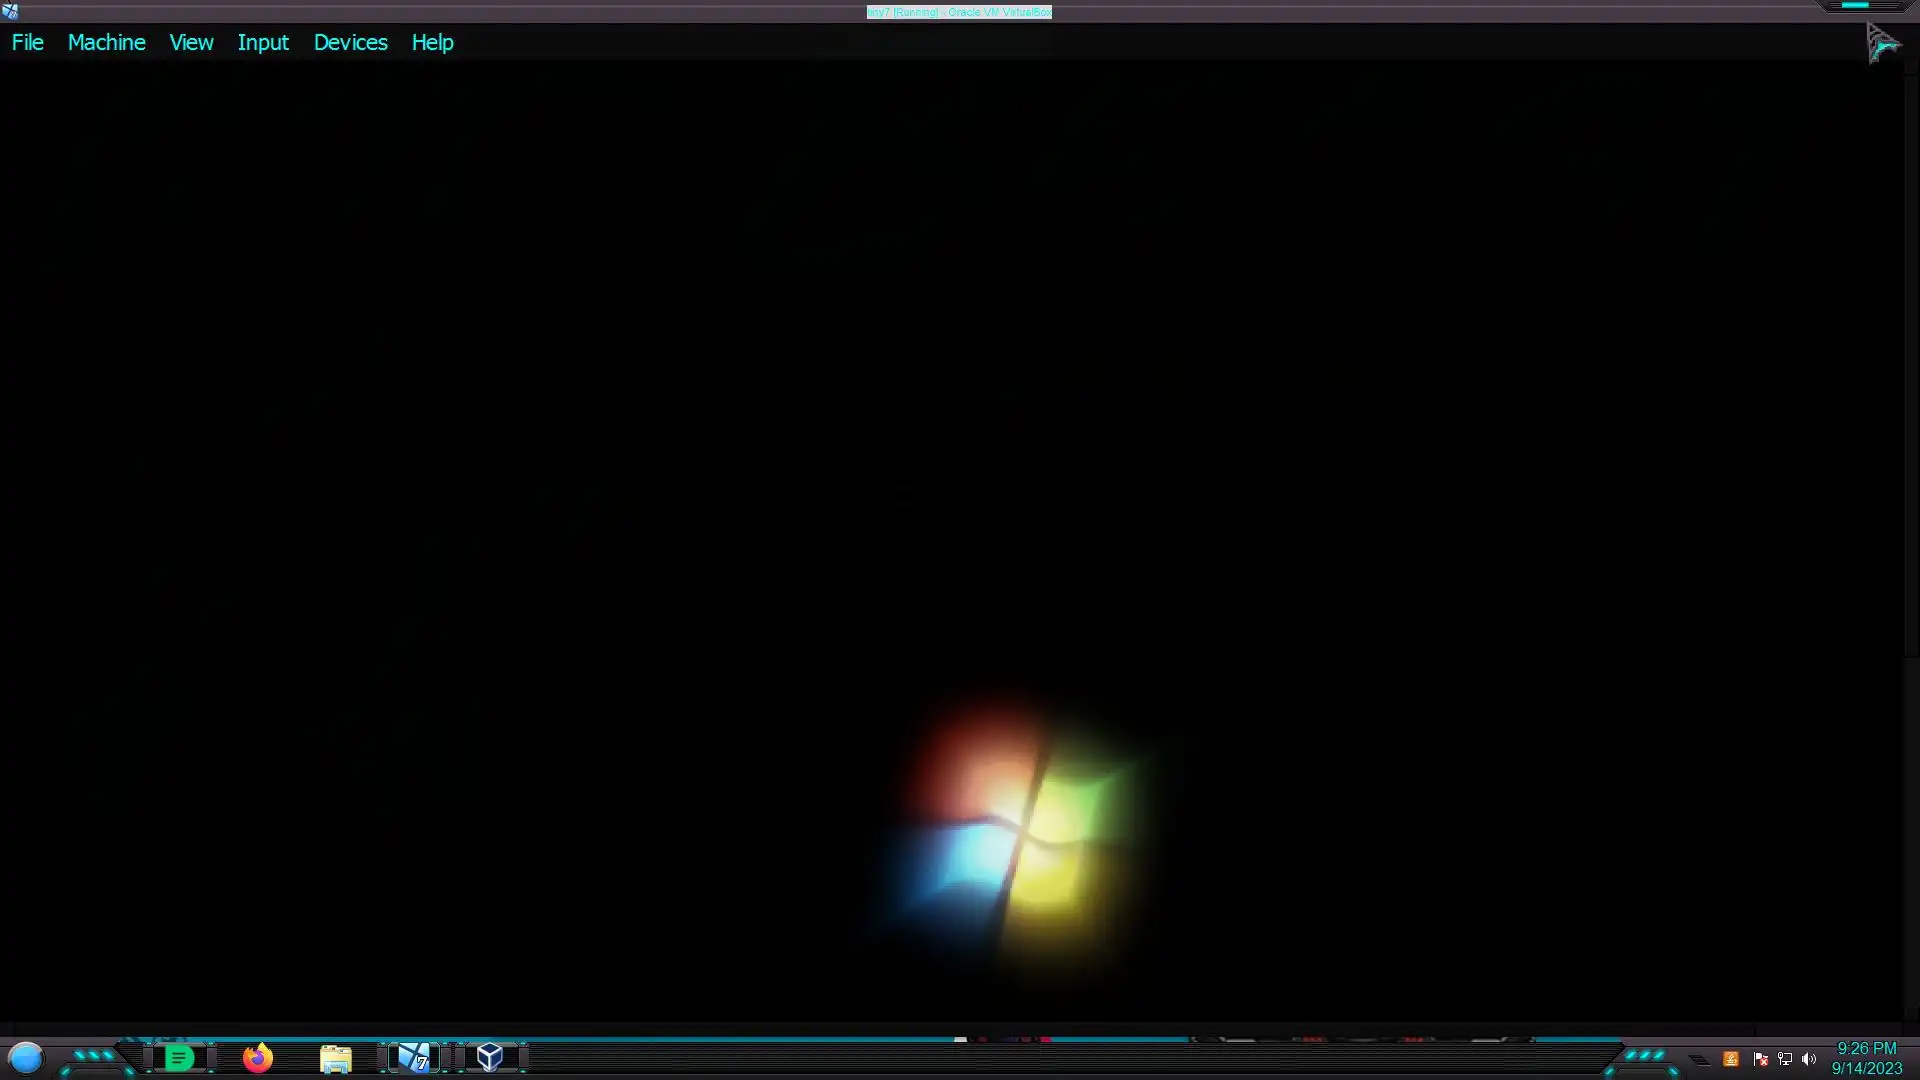
Task: Open the Machine menu
Action: click(x=106, y=42)
